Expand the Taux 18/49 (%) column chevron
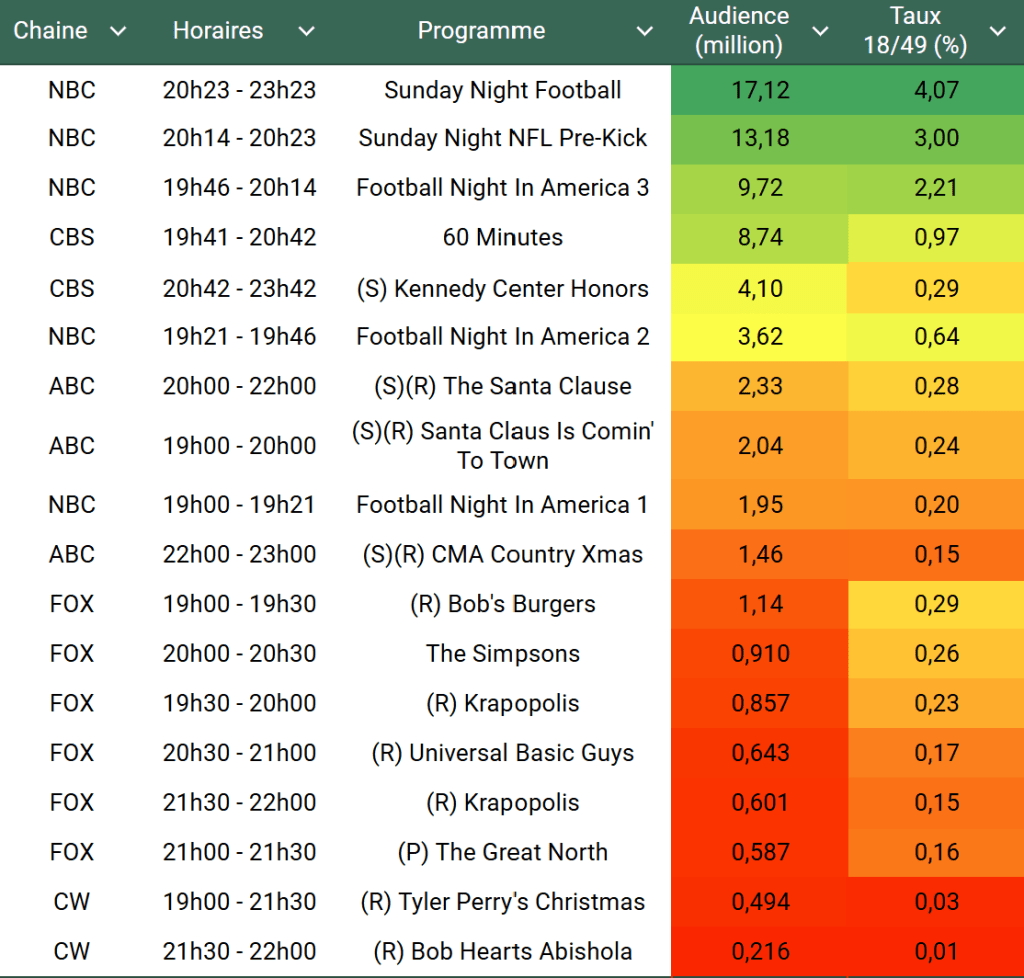Viewport: 1024px width, 978px height. pos(997,31)
